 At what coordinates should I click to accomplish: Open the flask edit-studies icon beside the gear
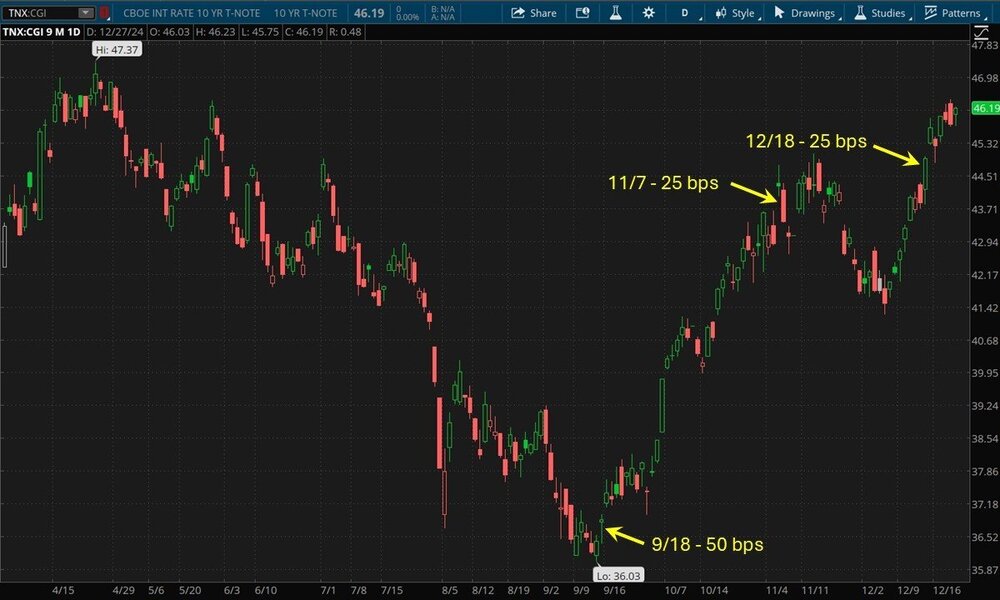pos(616,13)
